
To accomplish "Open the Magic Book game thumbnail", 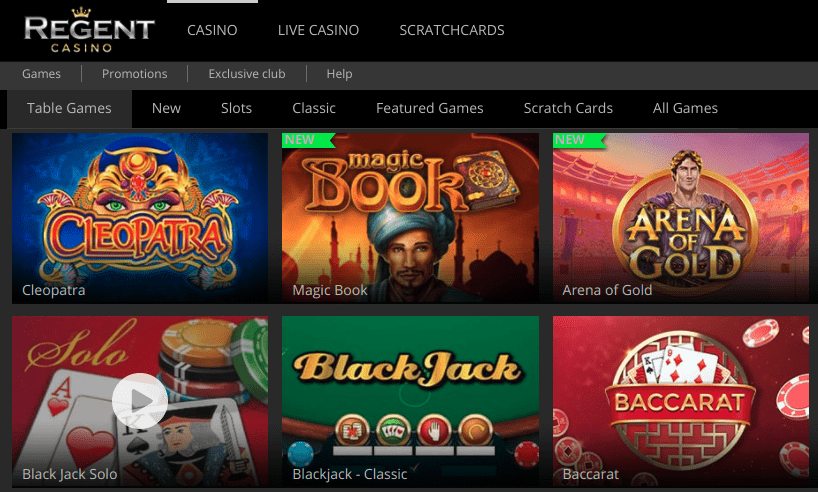I will (410, 218).
